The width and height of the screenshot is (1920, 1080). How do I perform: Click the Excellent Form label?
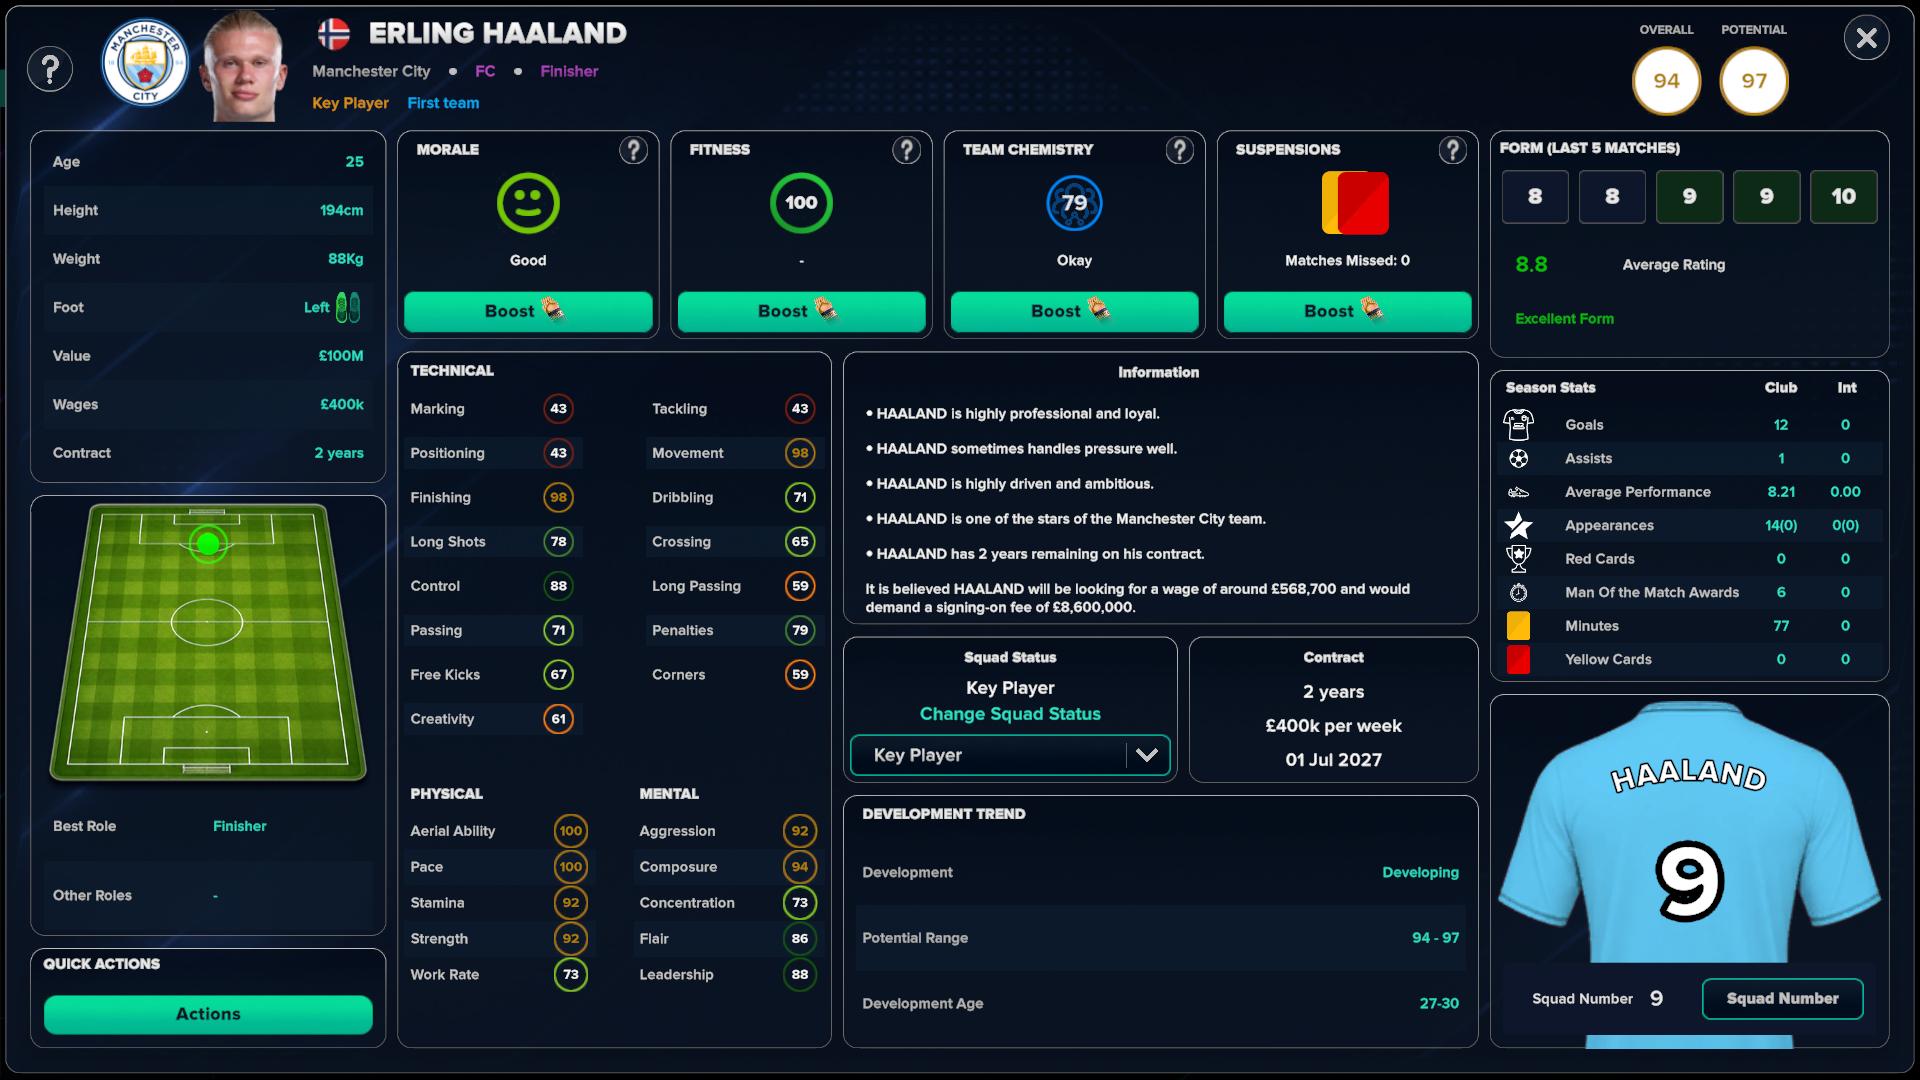[x=1564, y=319]
